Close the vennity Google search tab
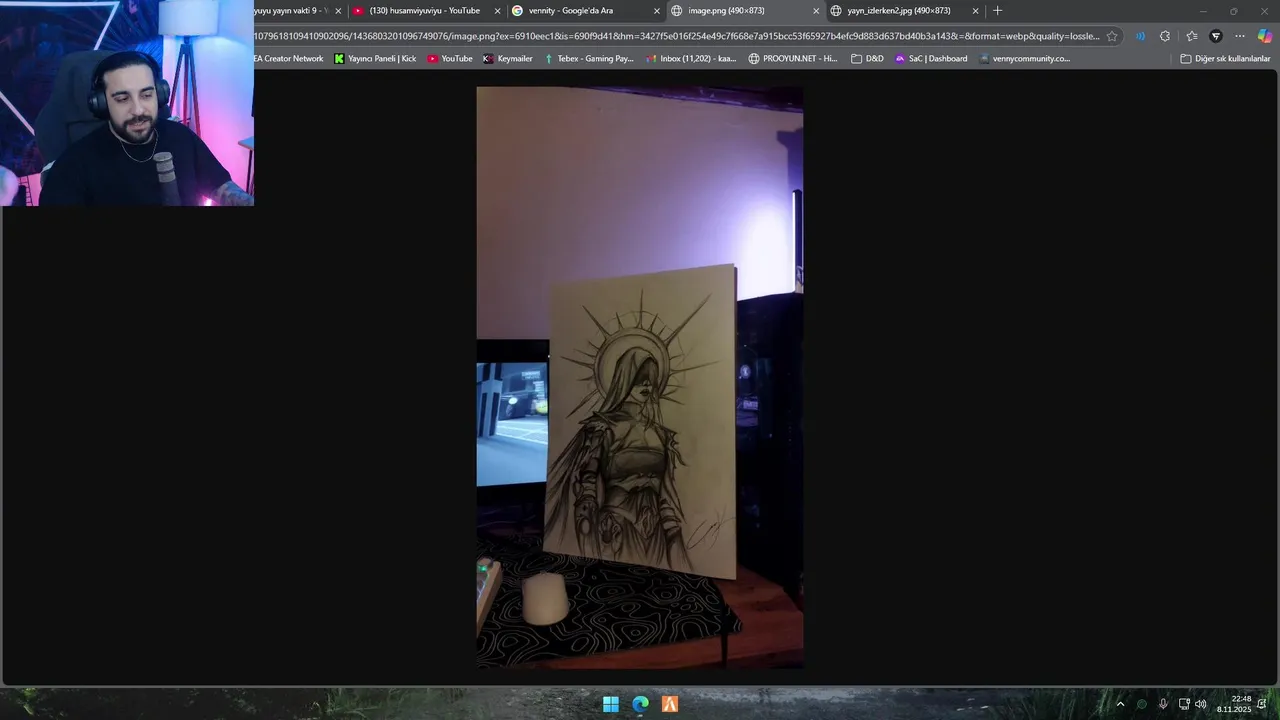The image size is (1280, 720). point(657,11)
